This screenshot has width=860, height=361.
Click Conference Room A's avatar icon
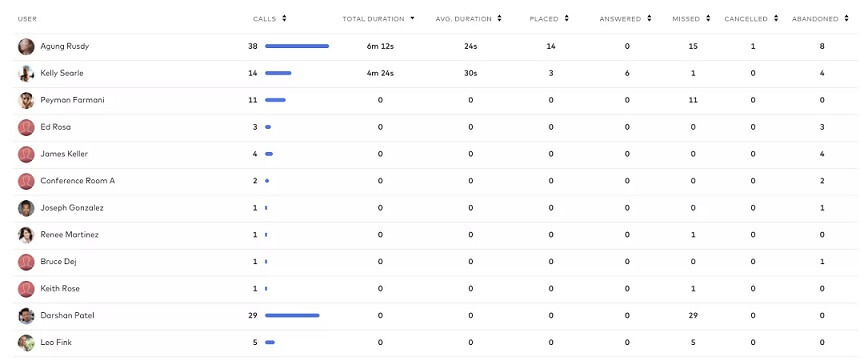(26, 181)
